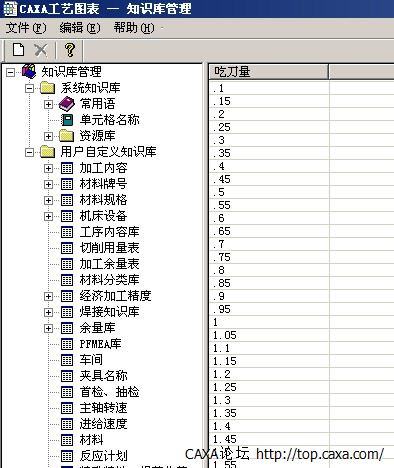This screenshot has height=468, width=394.
Task: Click the table icon beside 切削用量表
Action: (67, 248)
